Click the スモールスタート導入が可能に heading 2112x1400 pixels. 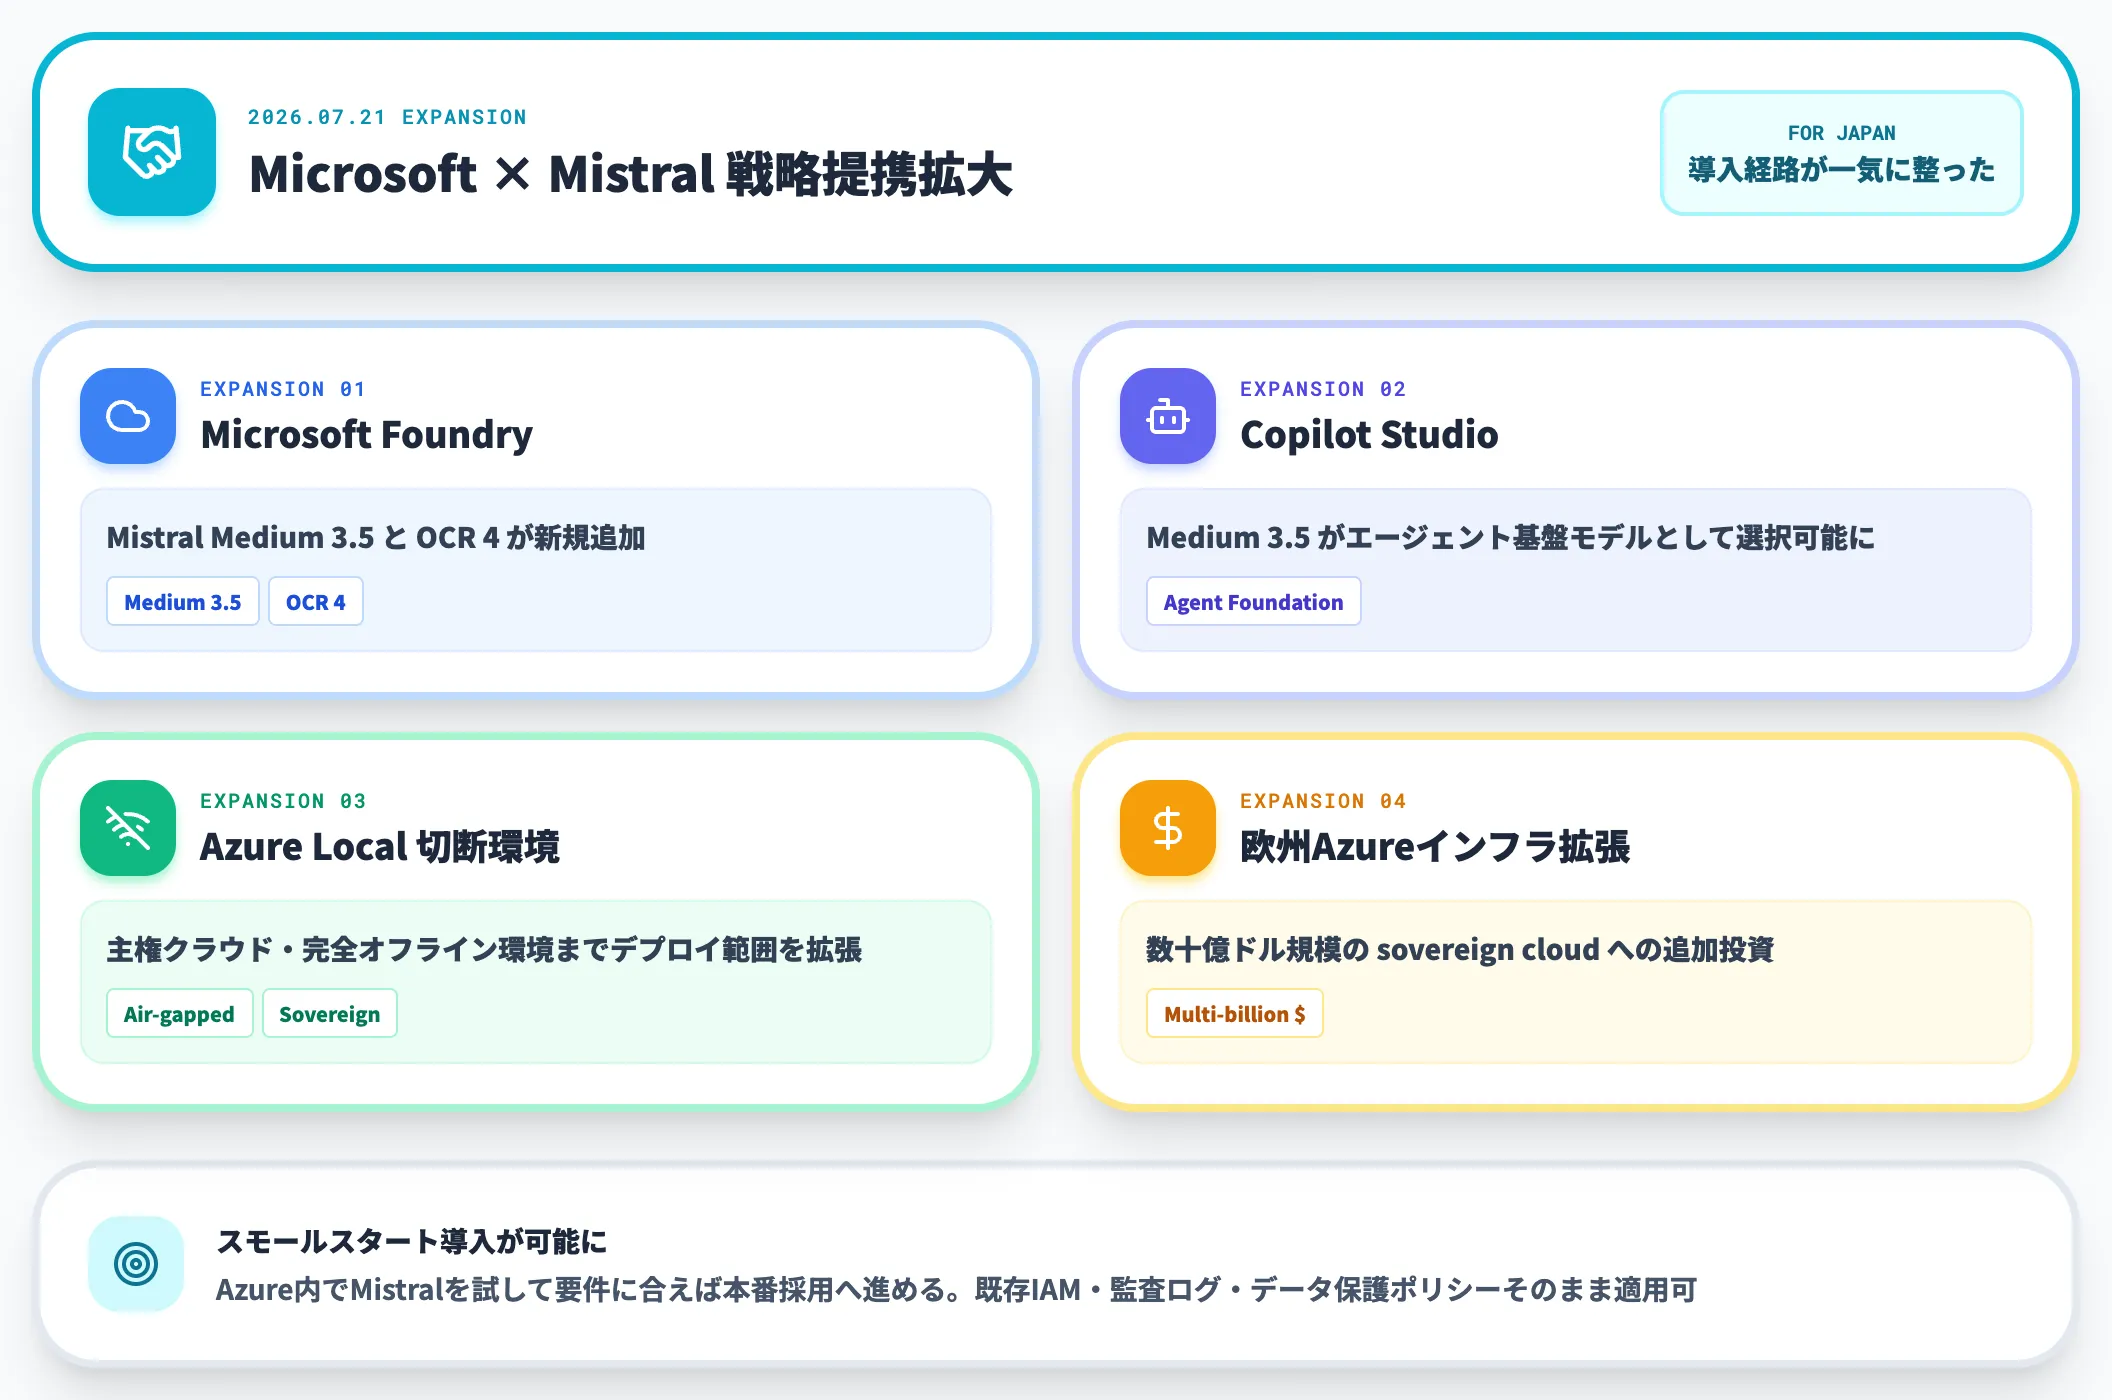click(x=412, y=1242)
